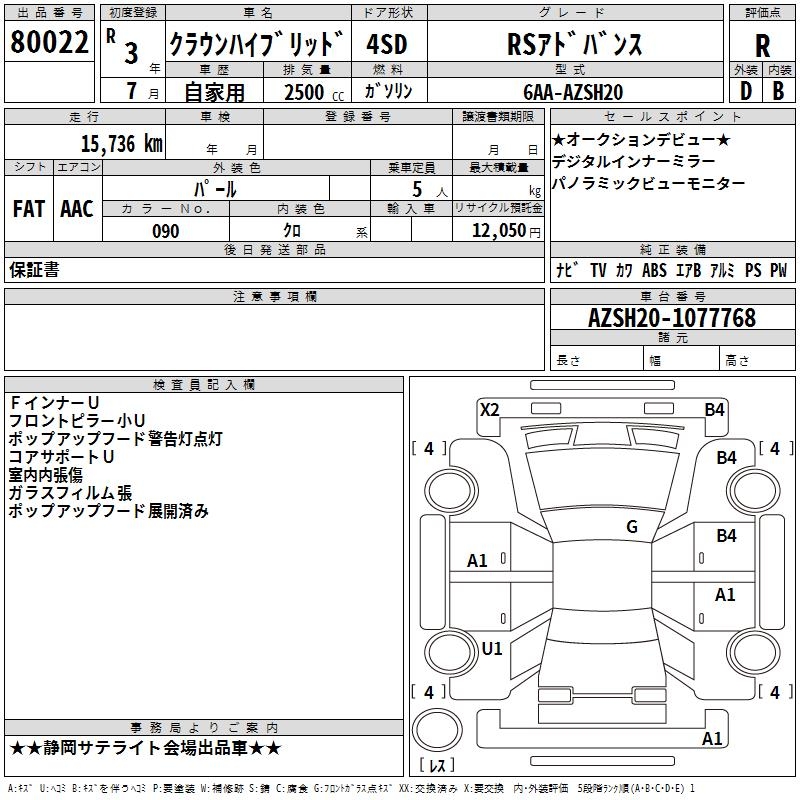Click the shift type FAT
The height and width of the screenshot is (800, 800).
pos(29,209)
